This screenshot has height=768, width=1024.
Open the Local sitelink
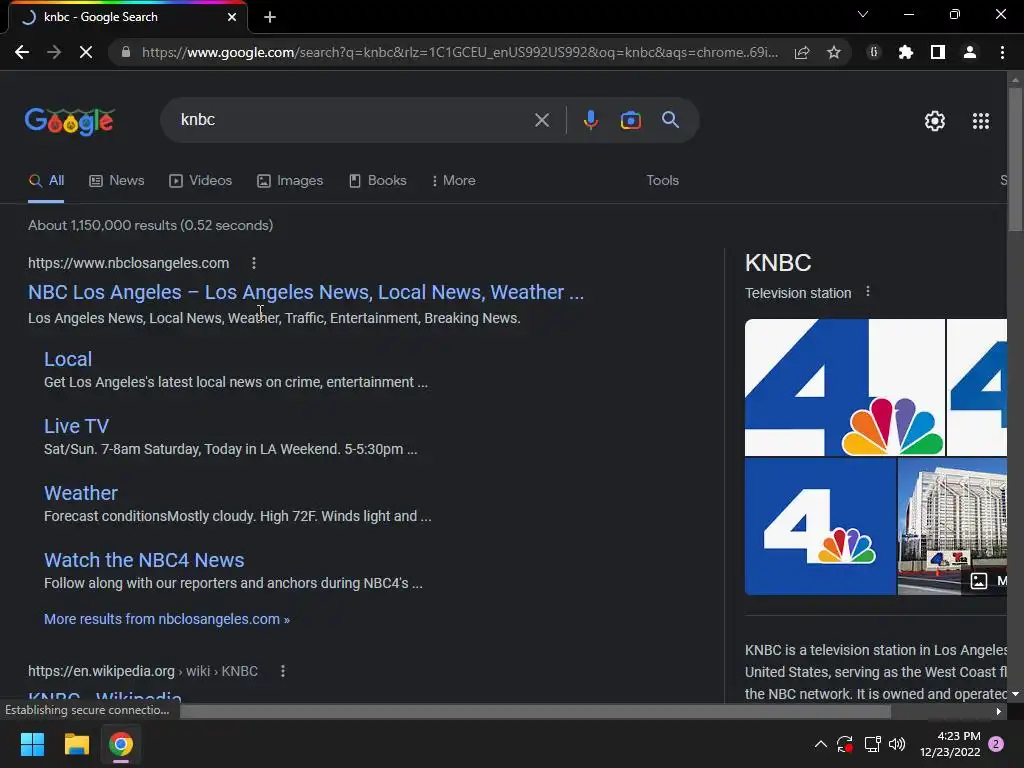pos(68,359)
